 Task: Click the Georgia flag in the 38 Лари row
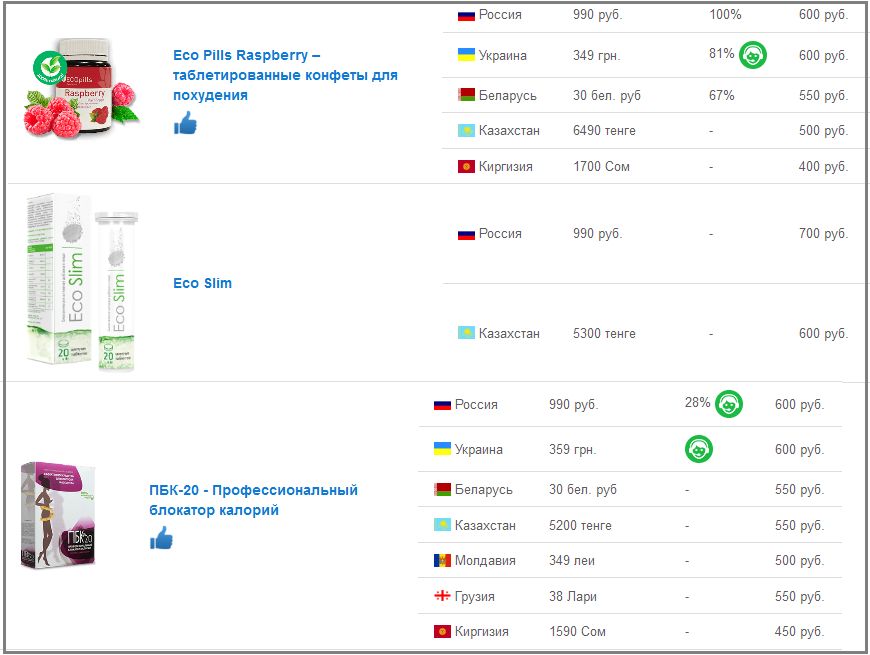(x=442, y=596)
